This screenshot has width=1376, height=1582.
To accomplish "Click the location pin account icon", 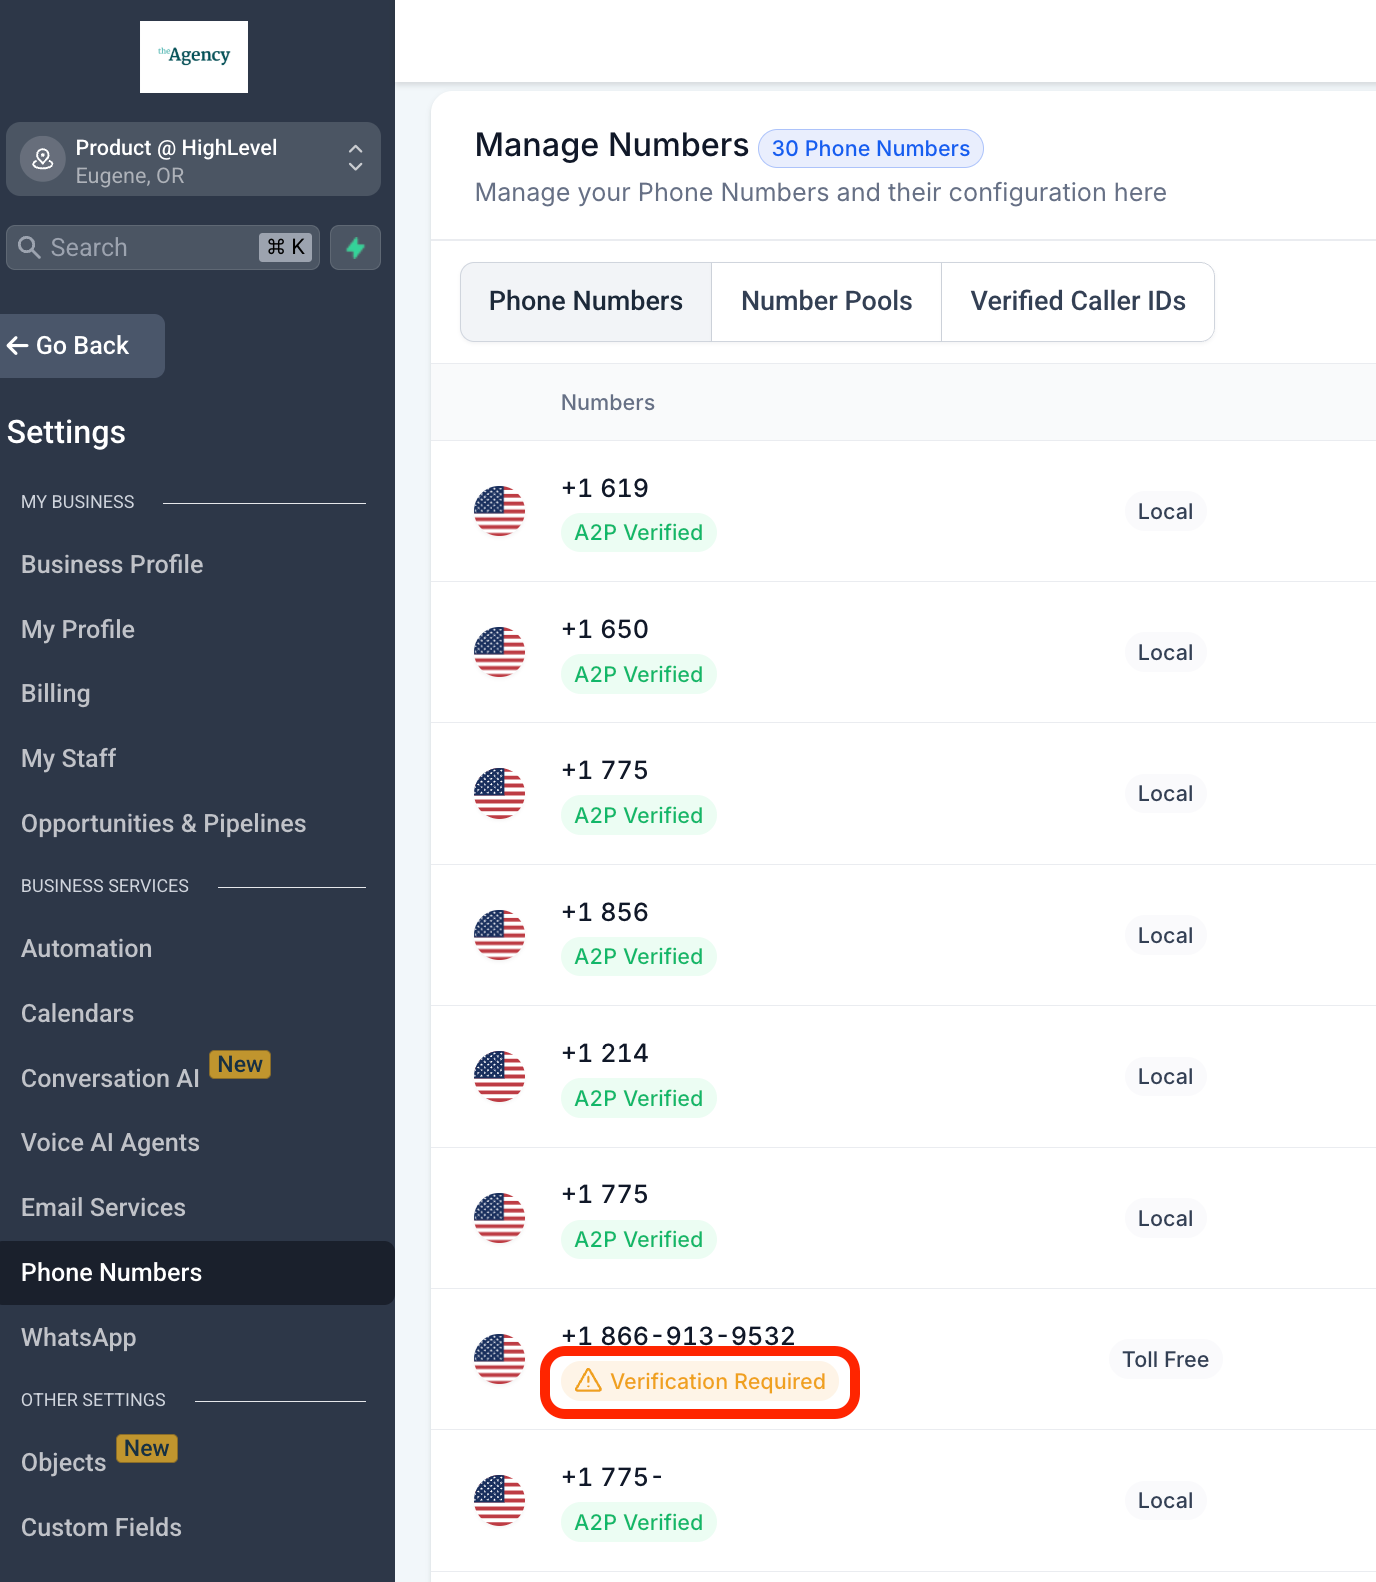I will [x=43, y=159].
